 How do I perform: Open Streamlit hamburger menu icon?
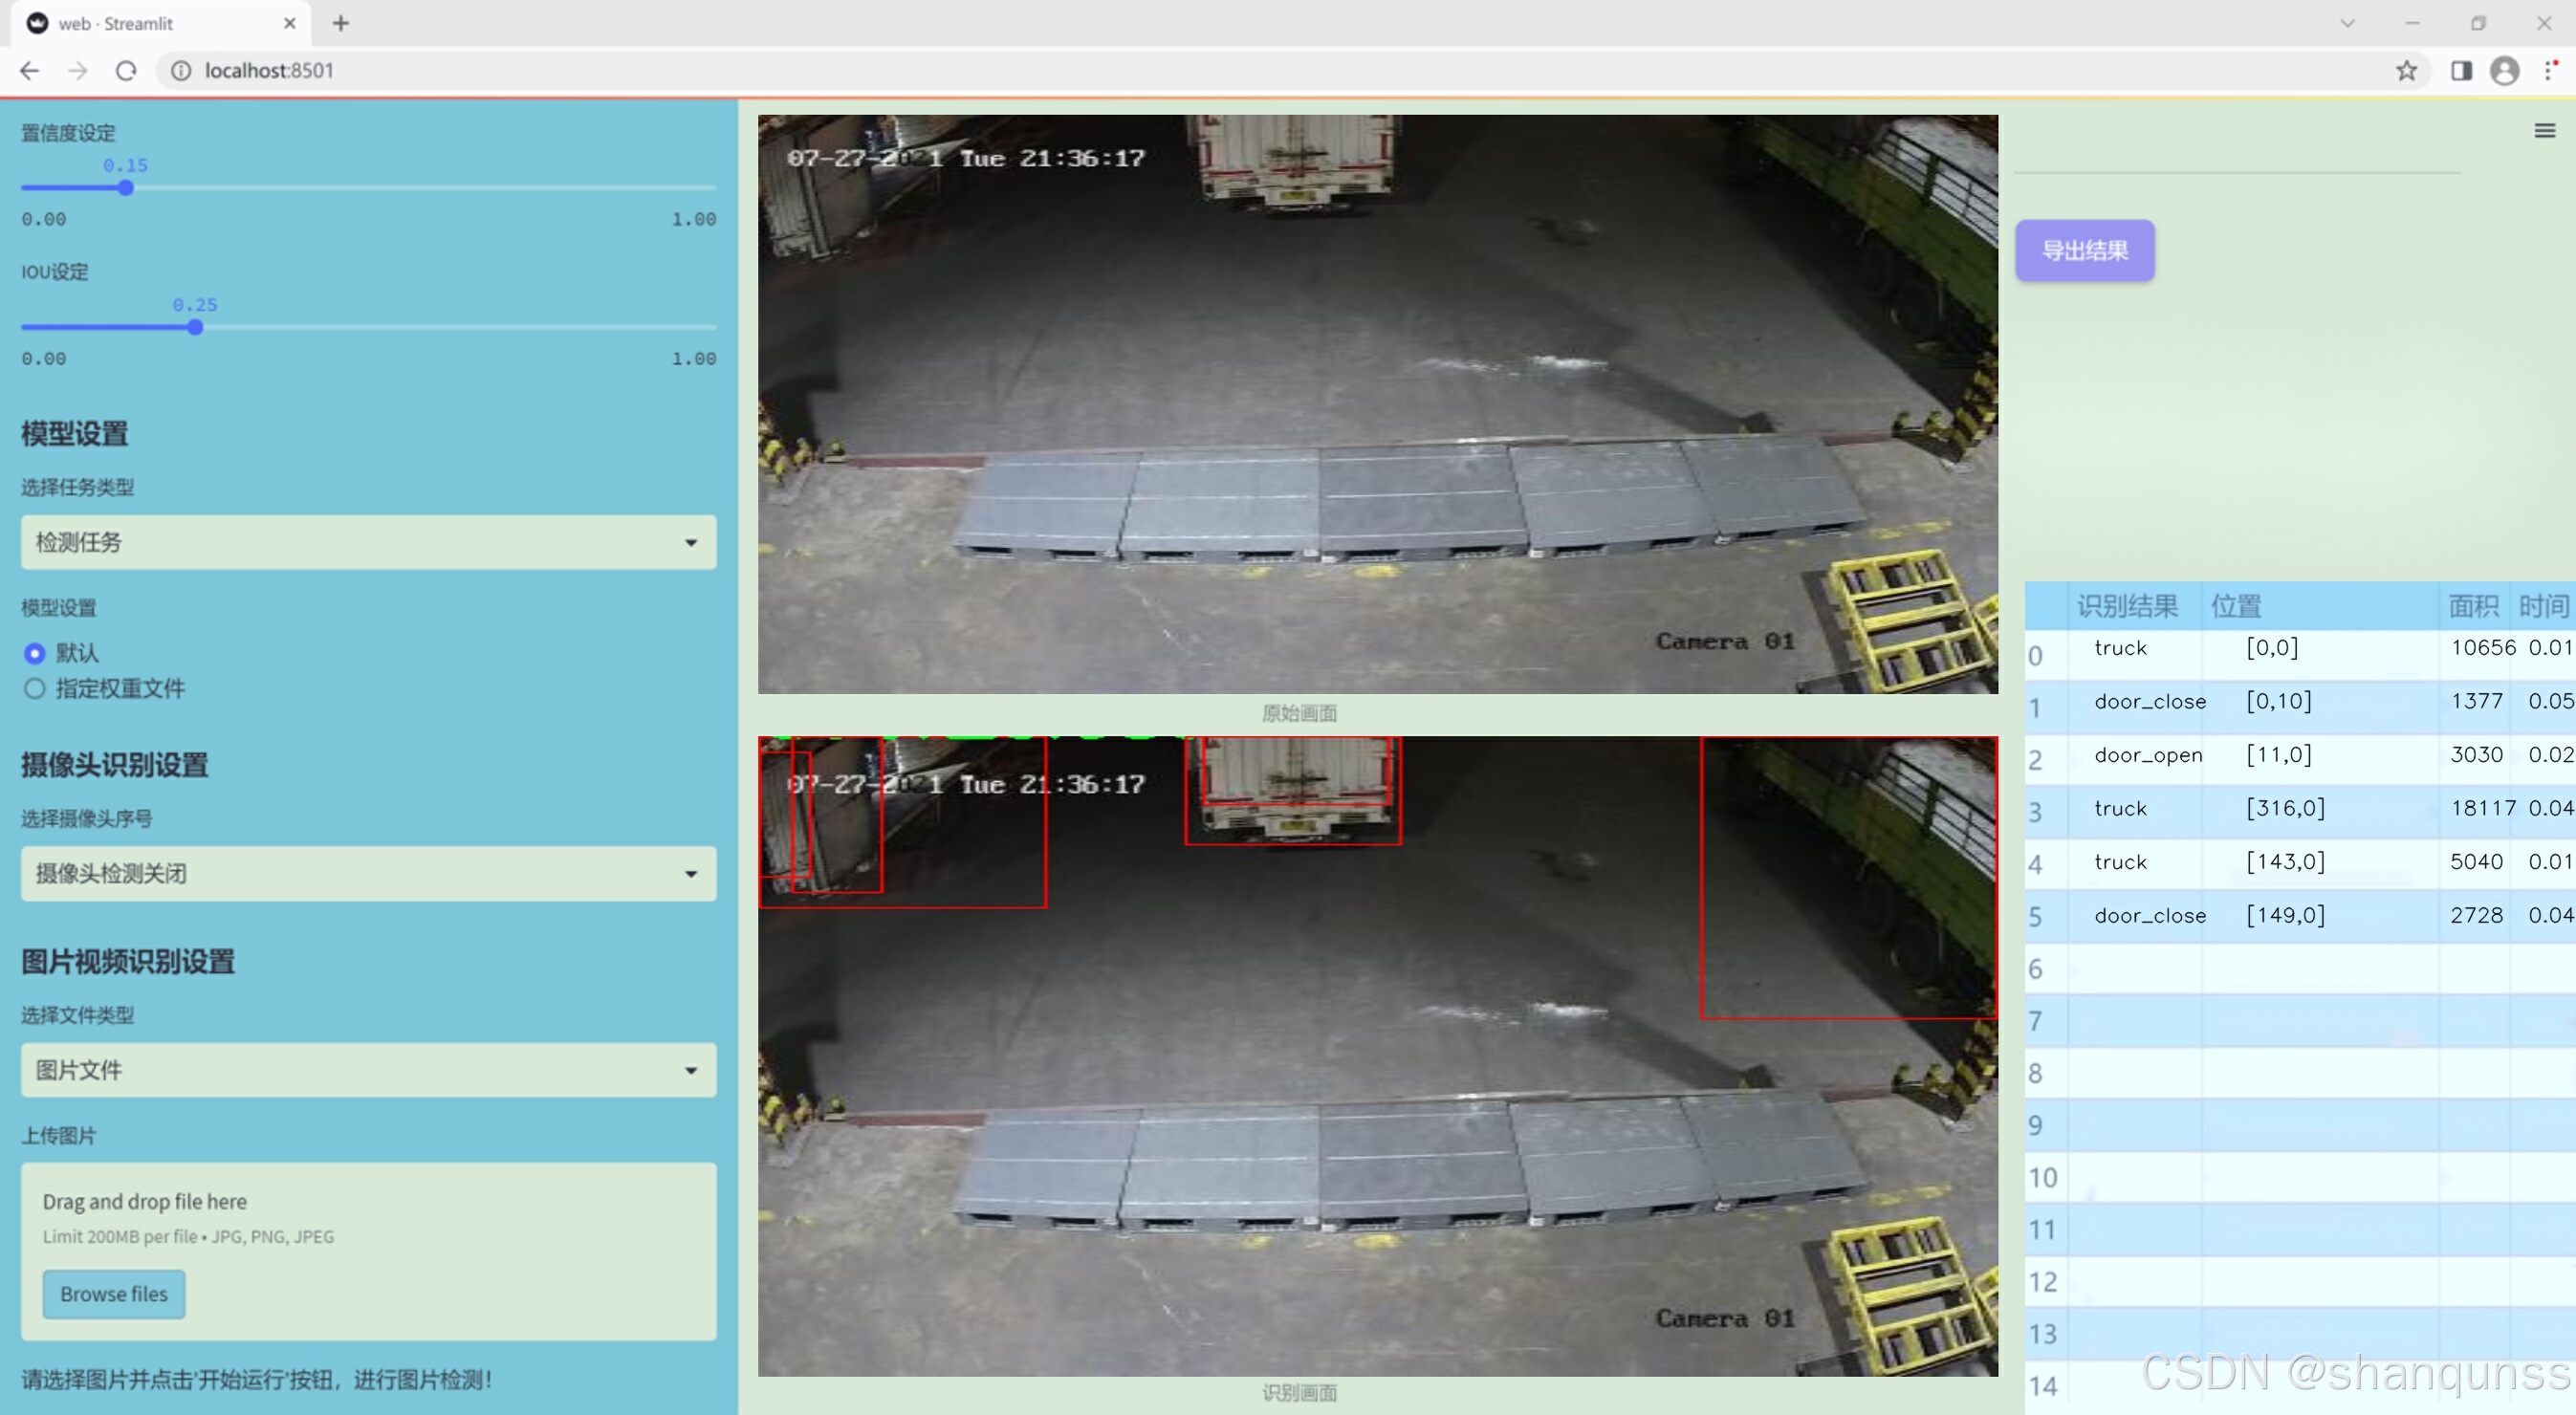tap(2544, 131)
